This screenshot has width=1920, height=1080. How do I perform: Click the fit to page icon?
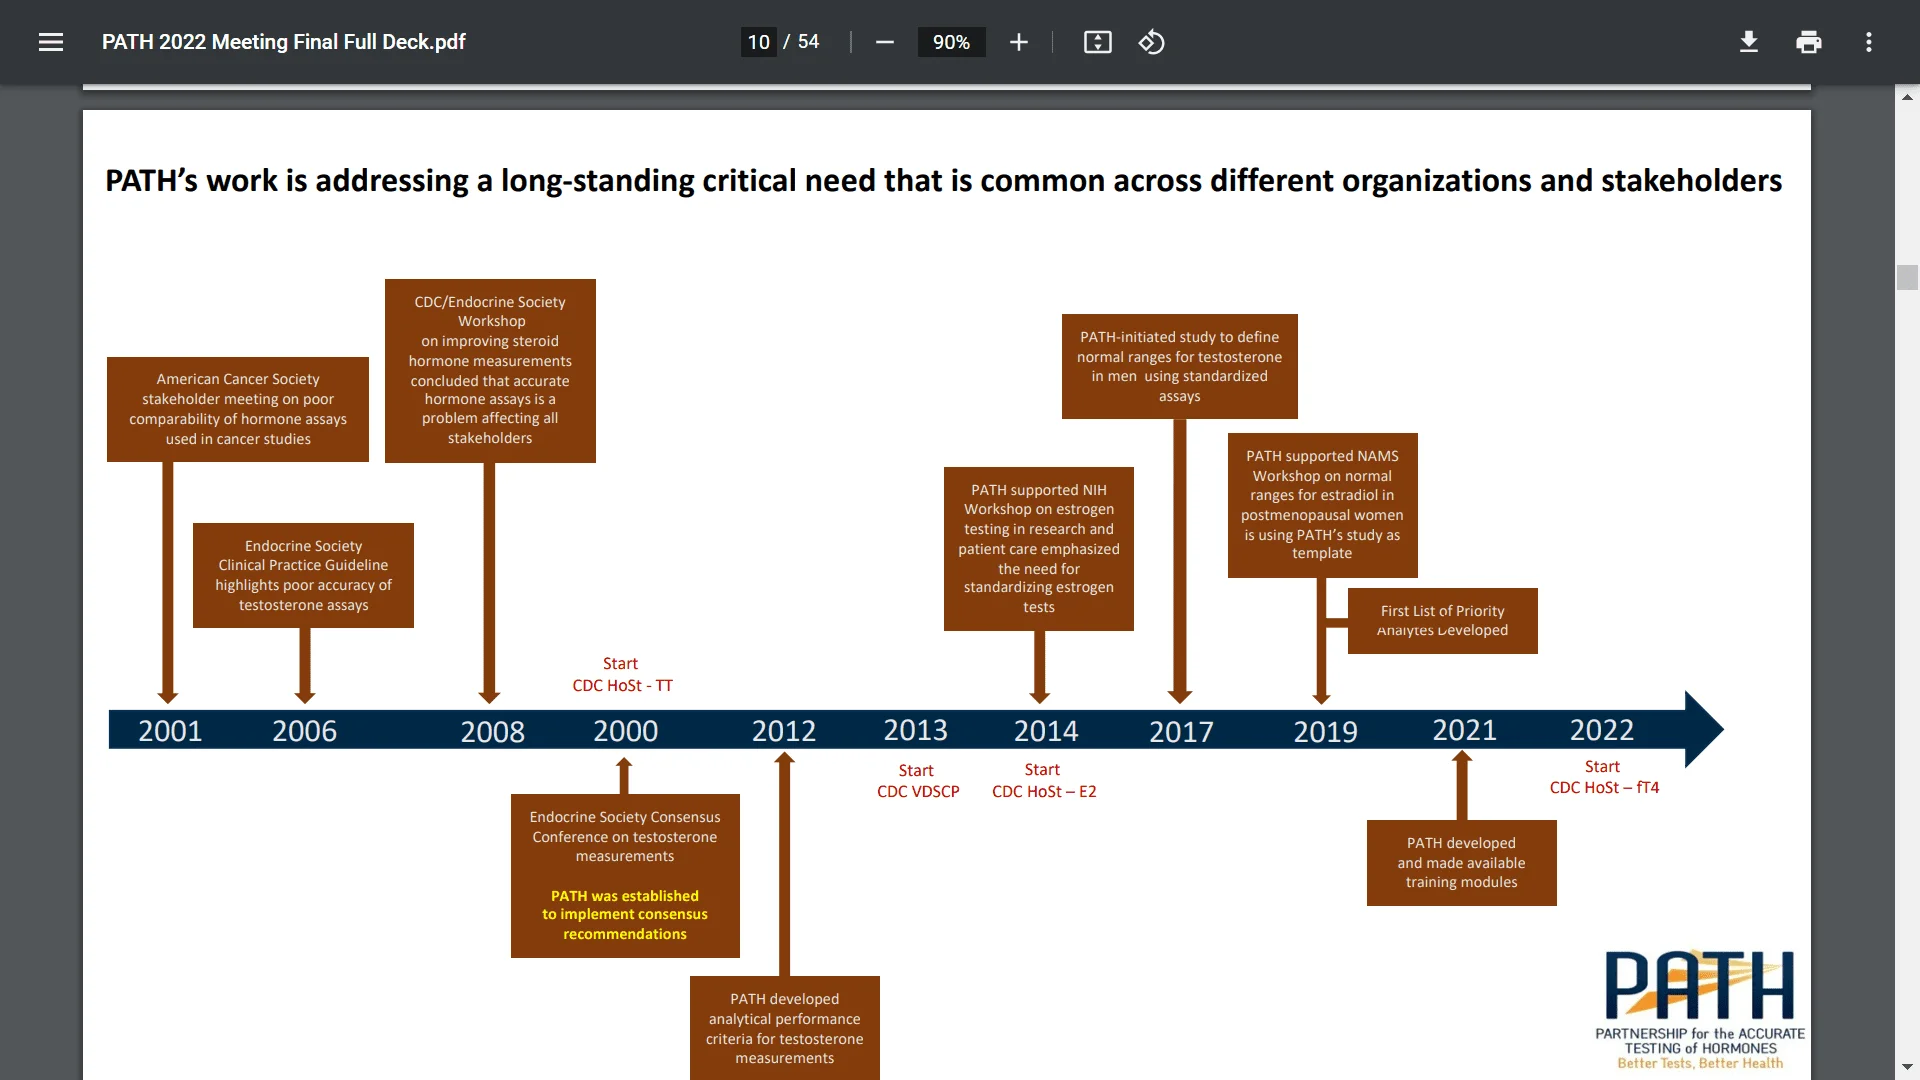pos(1097,42)
